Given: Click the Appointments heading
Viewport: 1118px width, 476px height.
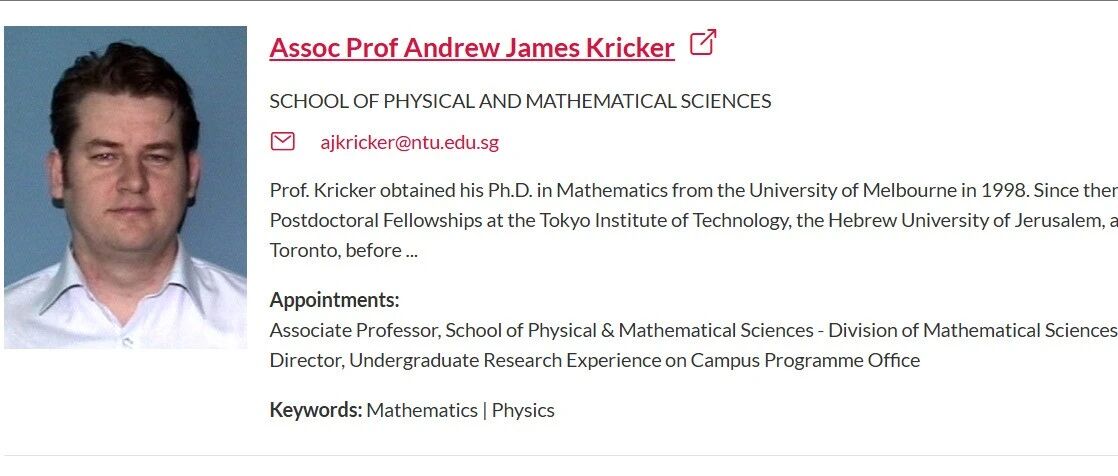Looking at the screenshot, I should point(334,300).
